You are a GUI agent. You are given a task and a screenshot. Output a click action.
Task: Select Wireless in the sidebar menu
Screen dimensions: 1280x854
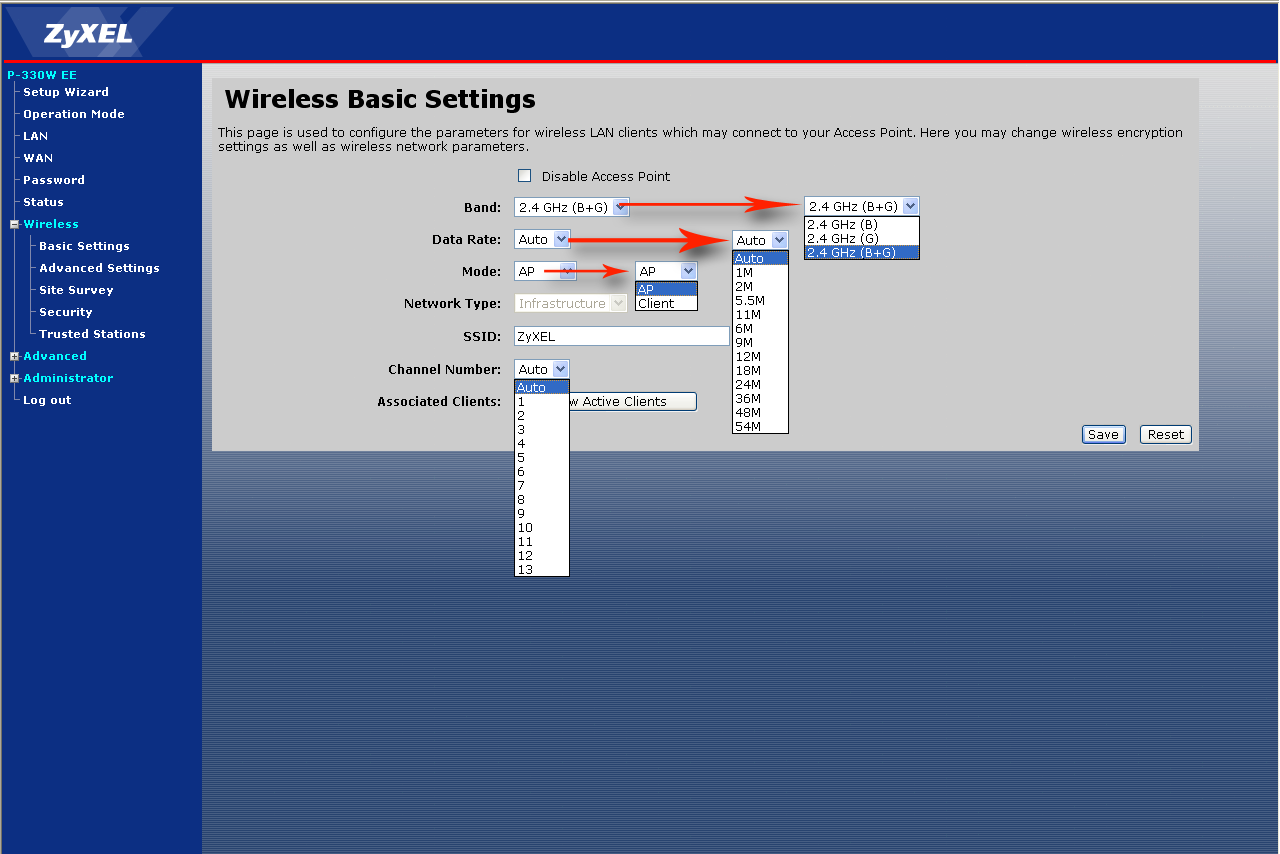(x=51, y=224)
